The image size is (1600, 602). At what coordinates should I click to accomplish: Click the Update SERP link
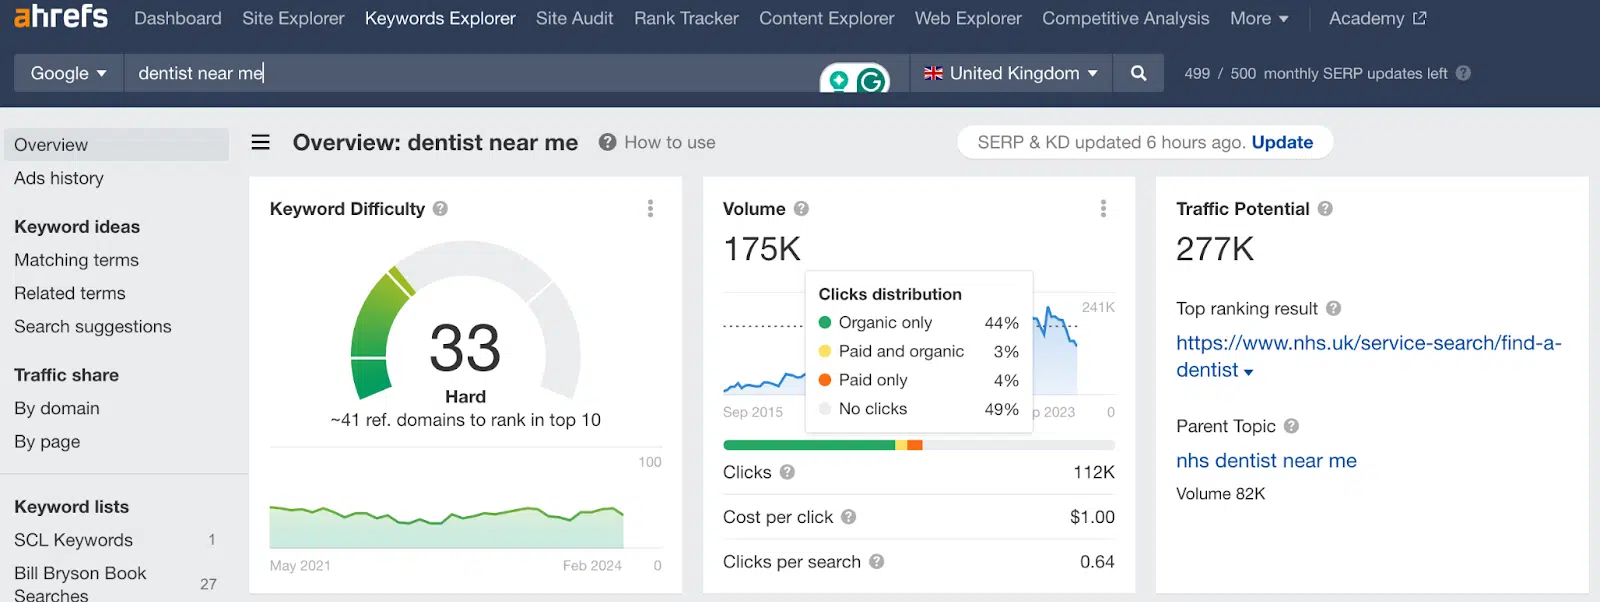click(x=1282, y=142)
